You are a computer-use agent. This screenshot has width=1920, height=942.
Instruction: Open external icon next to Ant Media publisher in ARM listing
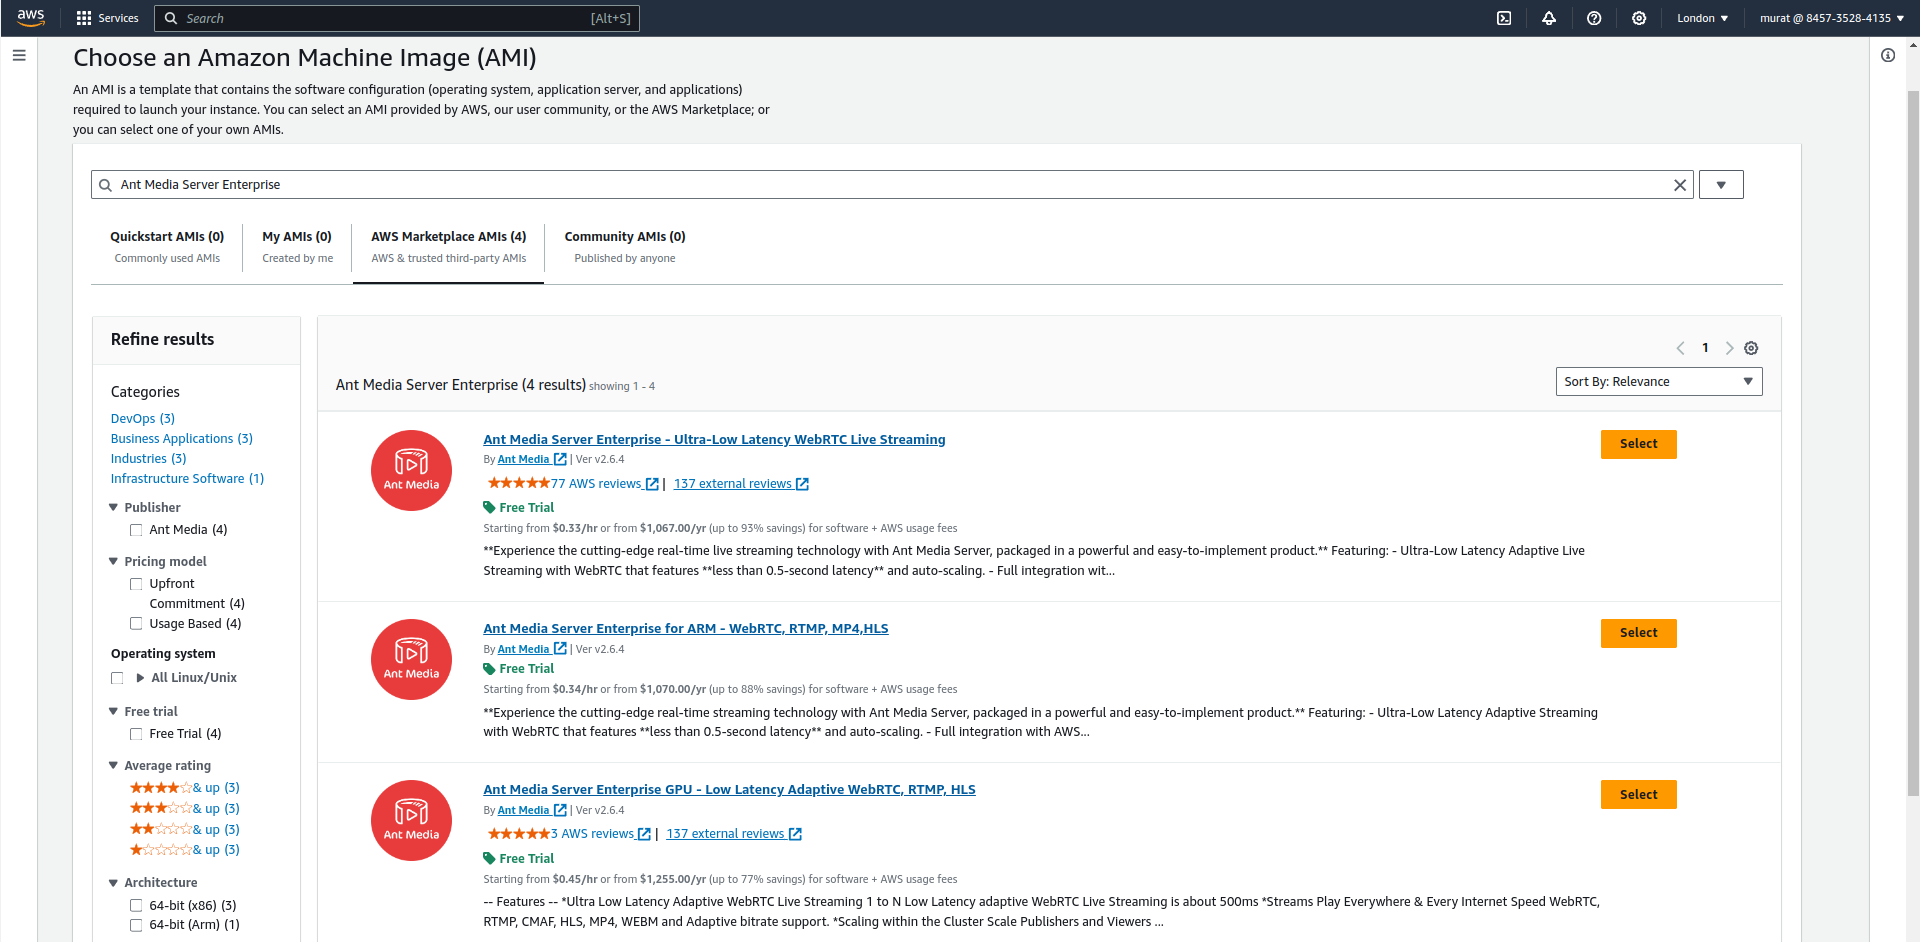560,649
